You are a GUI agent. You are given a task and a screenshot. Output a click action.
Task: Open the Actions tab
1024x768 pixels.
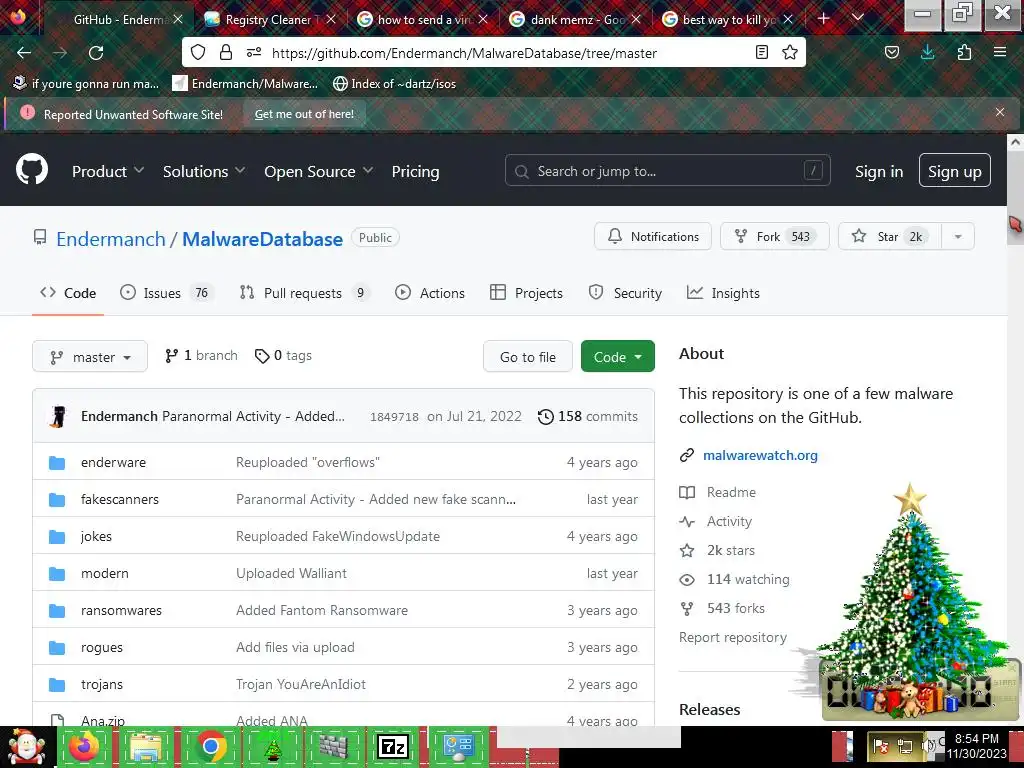click(x=430, y=293)
